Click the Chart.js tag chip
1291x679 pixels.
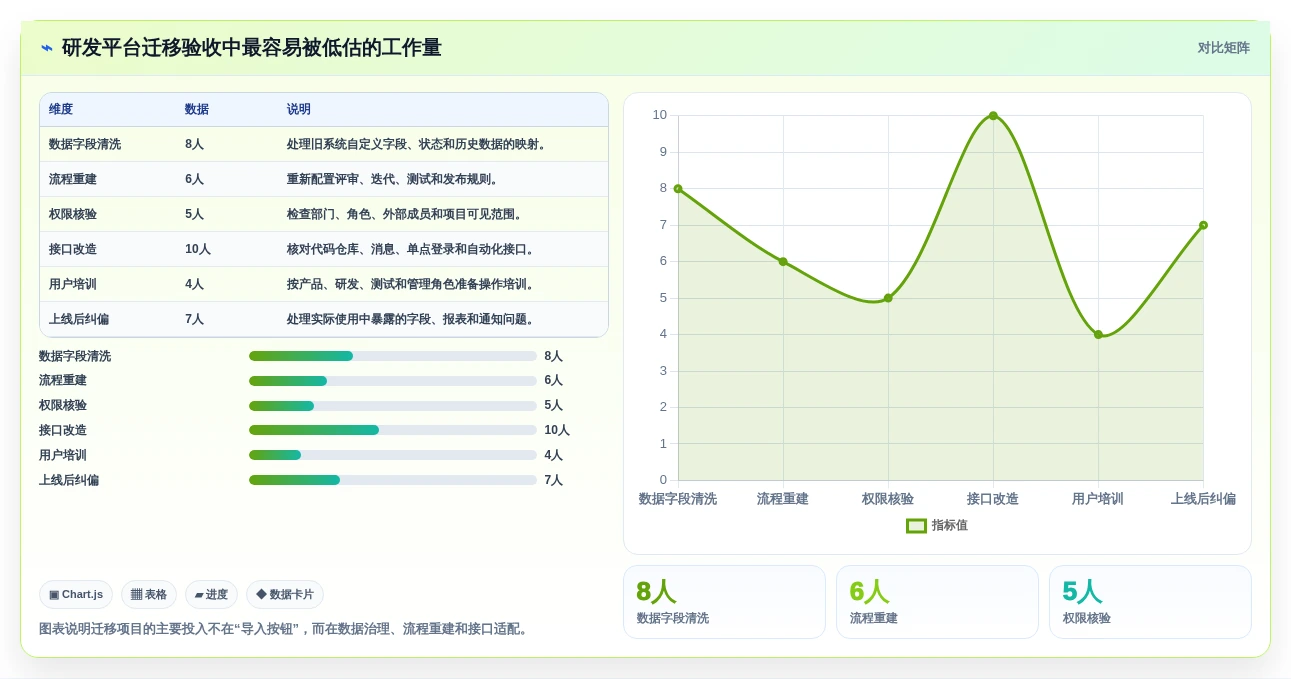pyautogui.click(x=76, y=594)
